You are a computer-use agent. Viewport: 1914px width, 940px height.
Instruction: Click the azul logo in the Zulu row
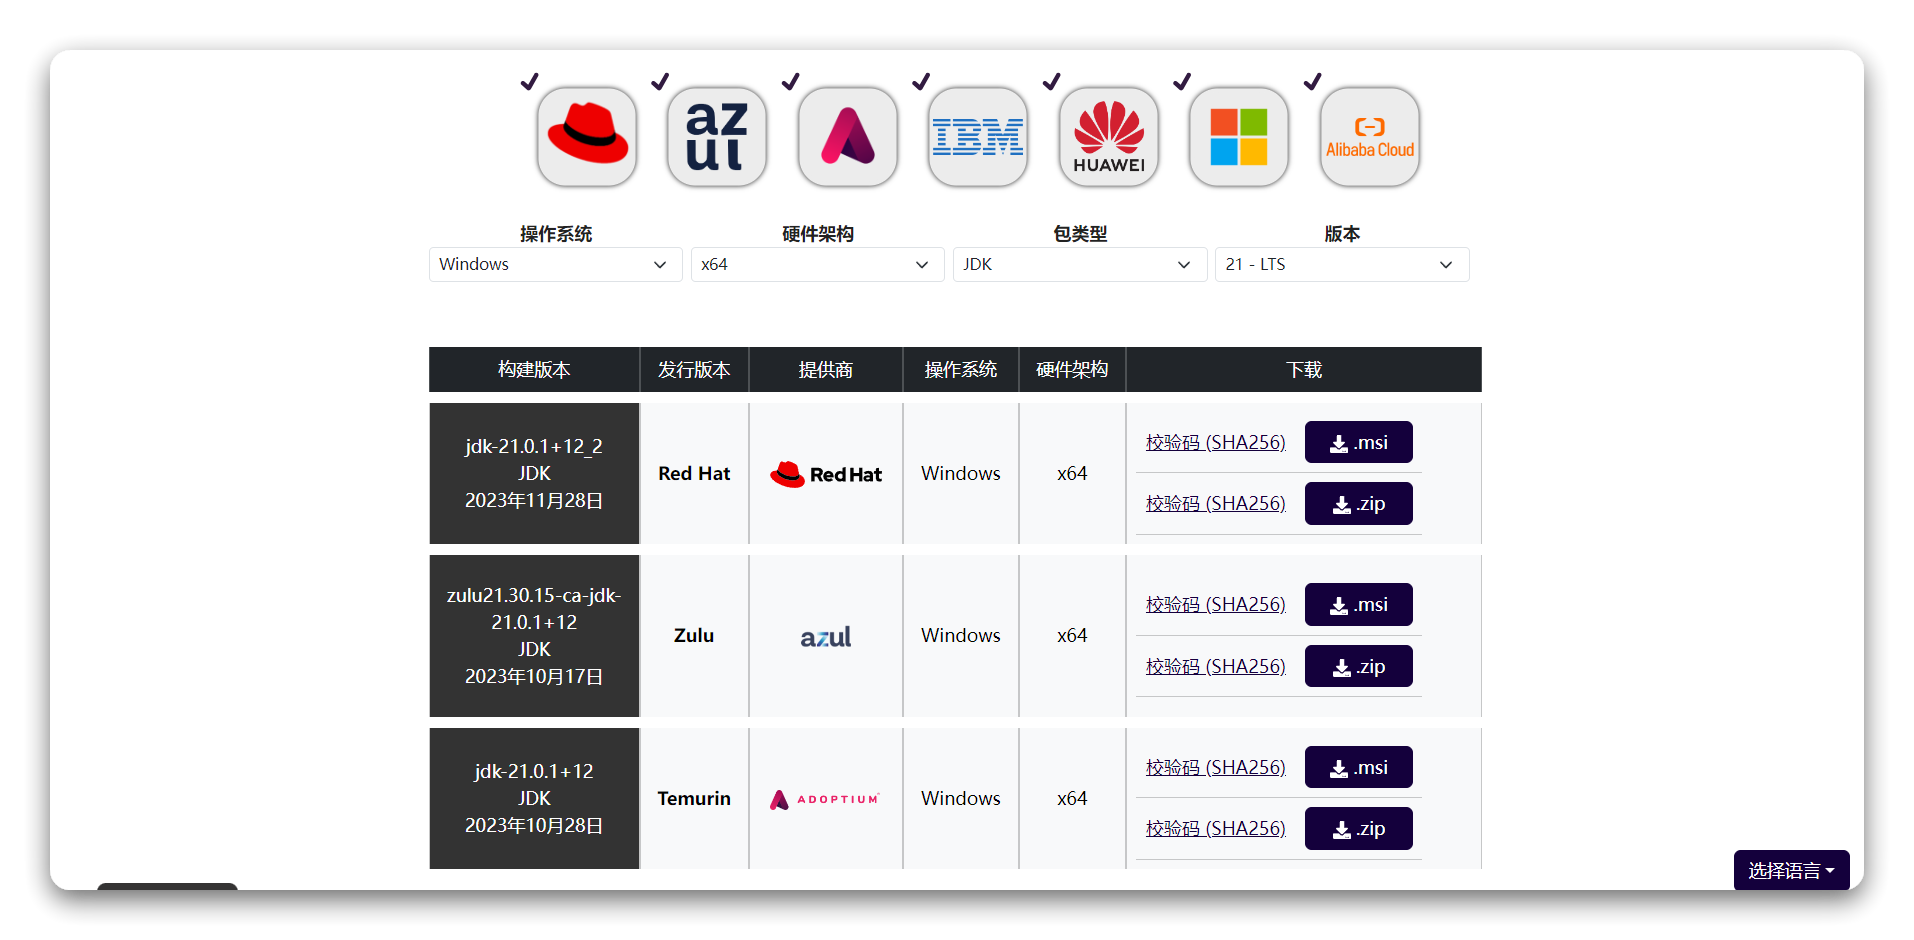tap(825, 636)
